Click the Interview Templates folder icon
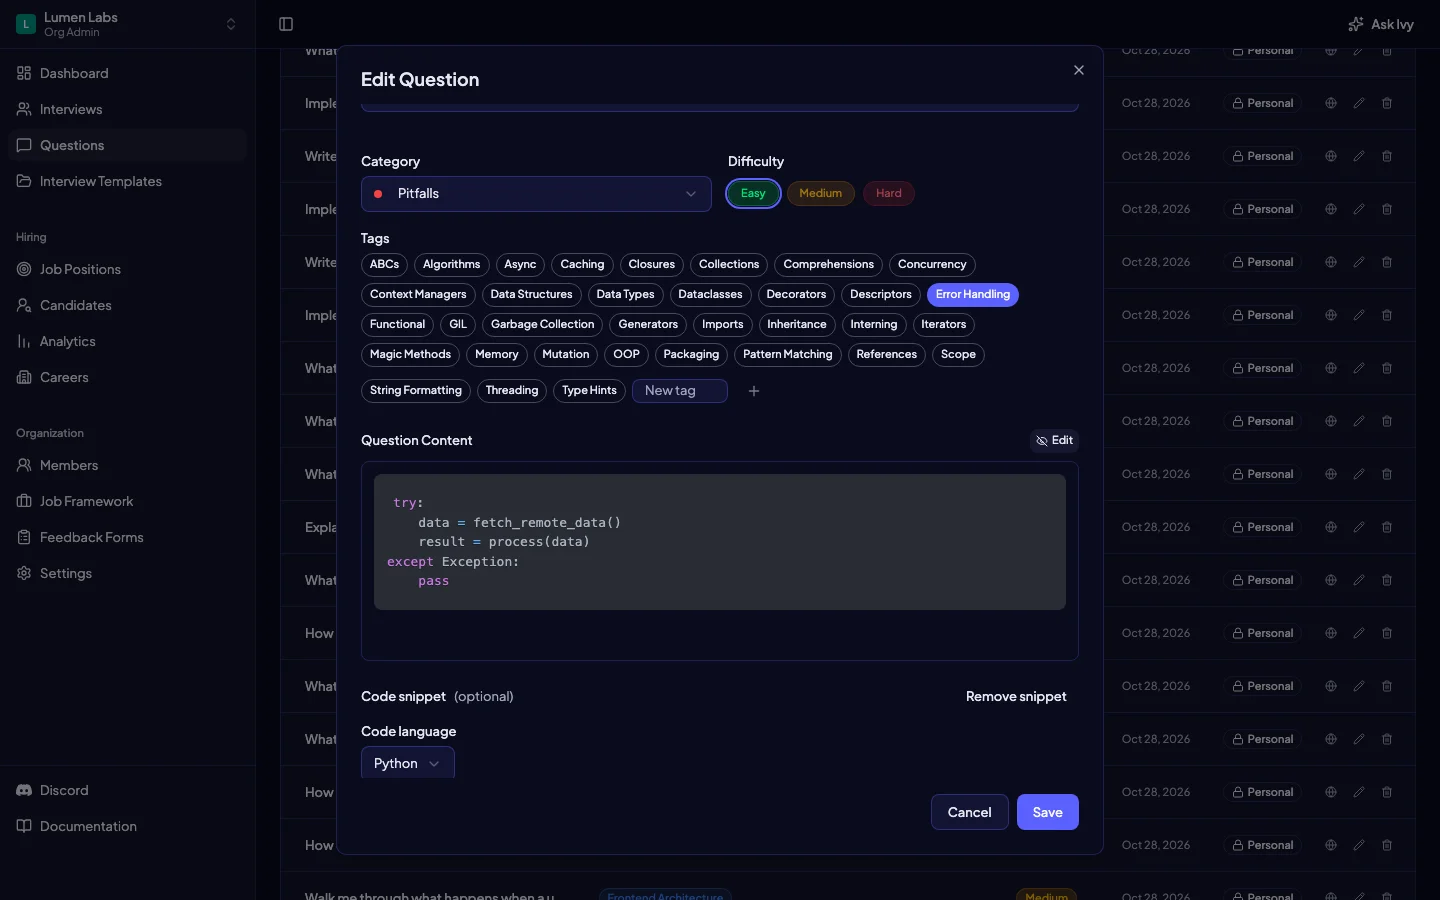This screenshot has width=1440, height=900. coord(24,181)
